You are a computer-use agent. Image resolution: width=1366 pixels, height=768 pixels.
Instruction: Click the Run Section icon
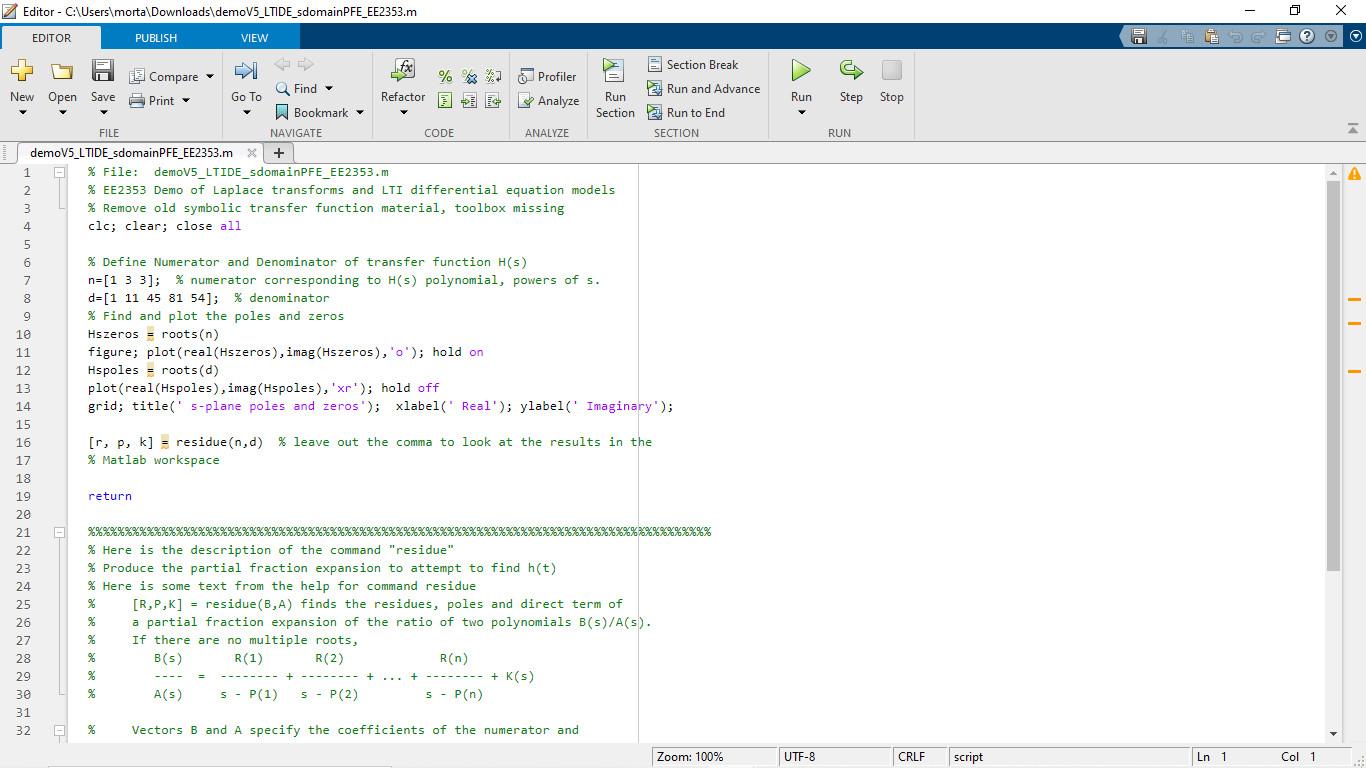[x=614, y=71]
